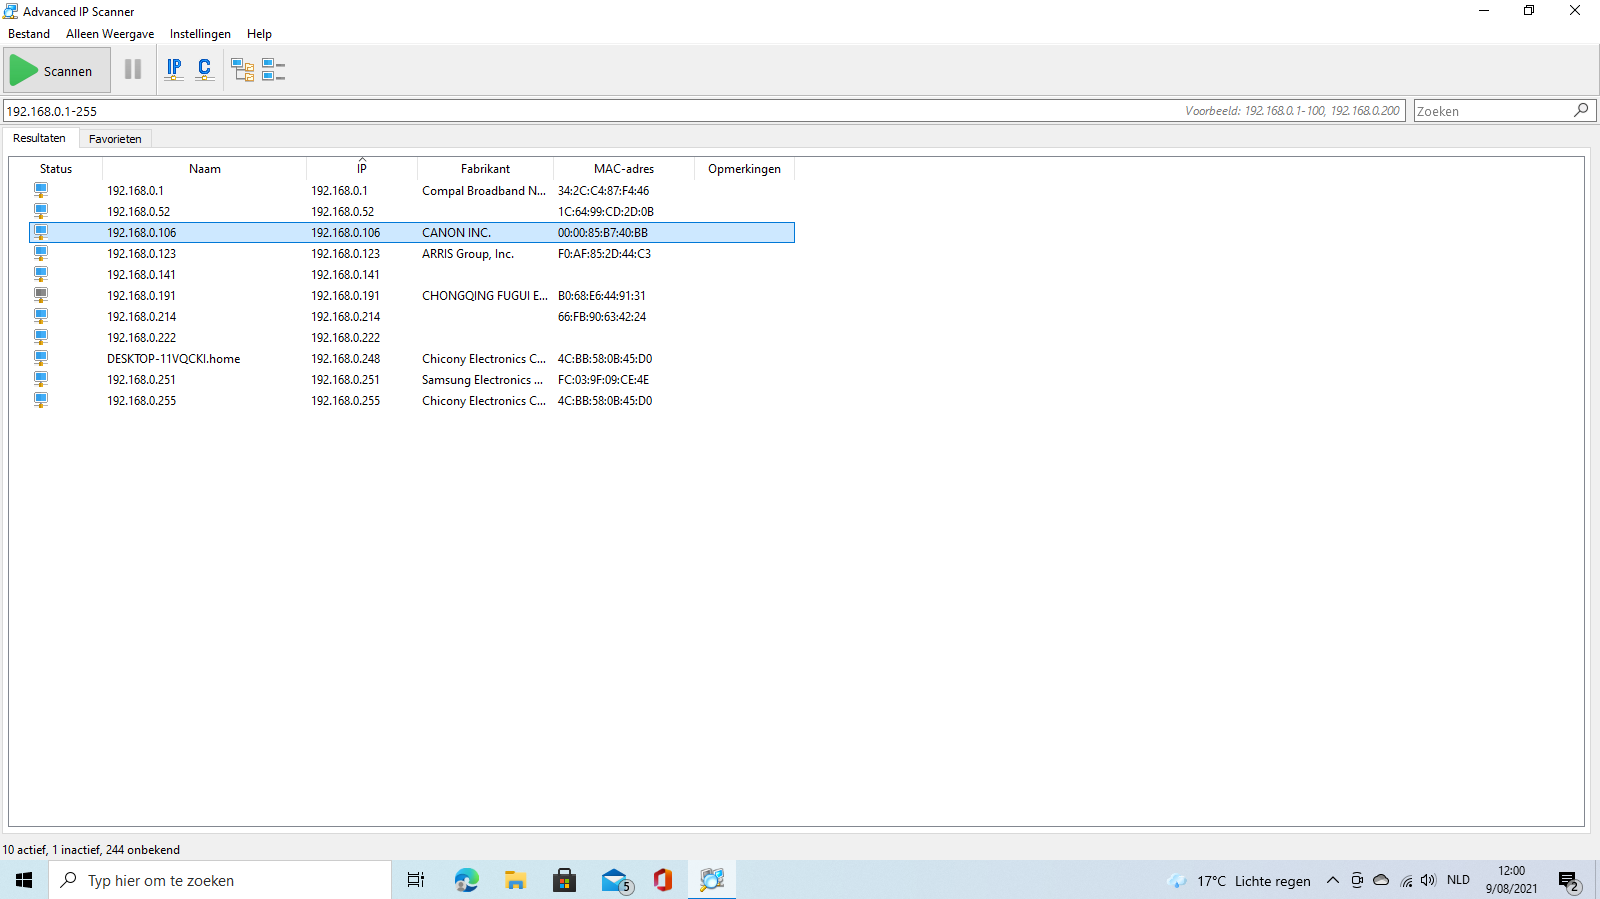Viewport: 1600px width, 899px height.
Task: Click status icon of 192.168.0.255 row
Action: click(41, 400)
